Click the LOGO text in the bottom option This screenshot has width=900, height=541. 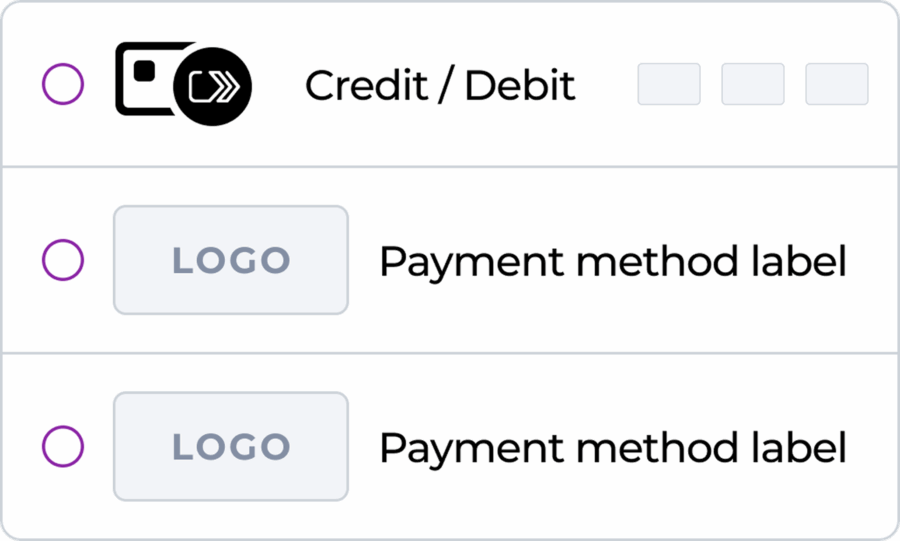(231, 447)
